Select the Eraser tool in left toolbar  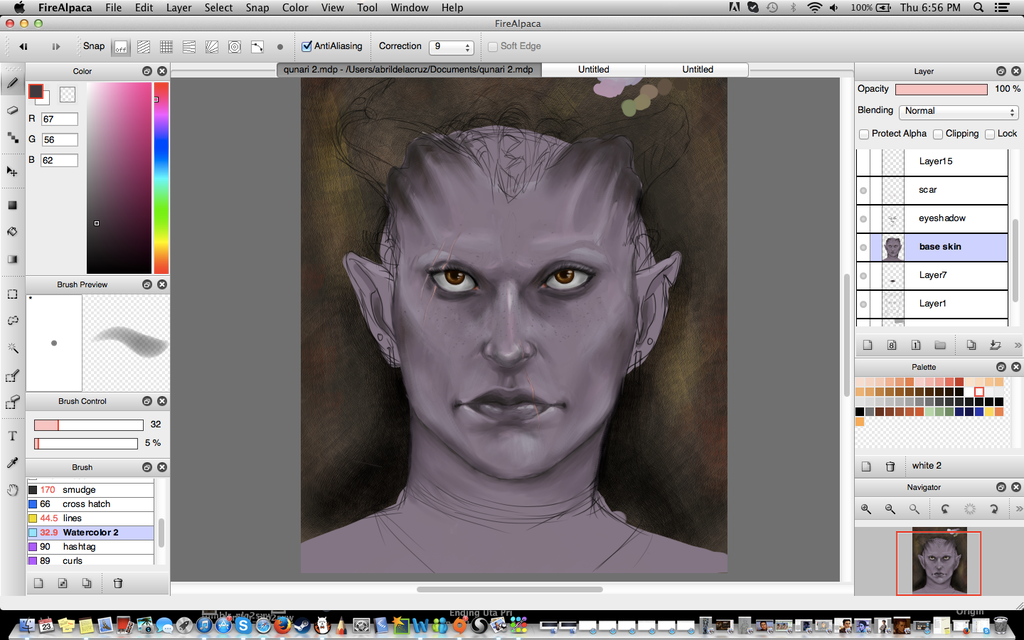(13, 110)
